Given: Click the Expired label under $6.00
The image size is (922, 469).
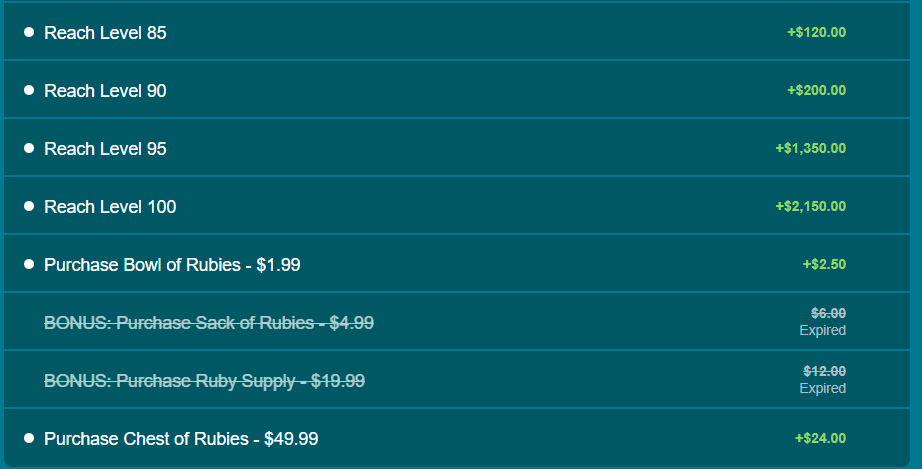Looking at the screenshot, I should [822, 331].
